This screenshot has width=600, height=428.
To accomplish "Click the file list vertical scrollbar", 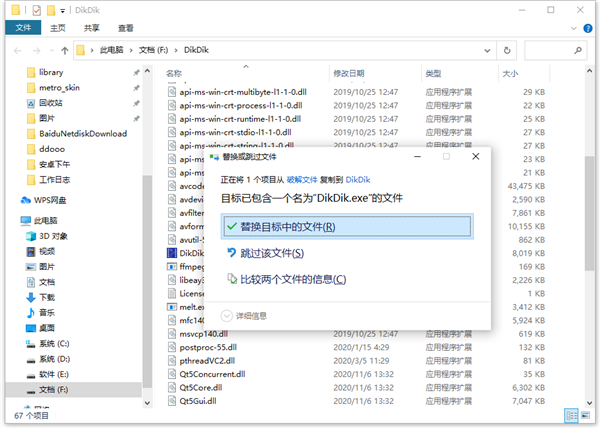I will point(590,214).
